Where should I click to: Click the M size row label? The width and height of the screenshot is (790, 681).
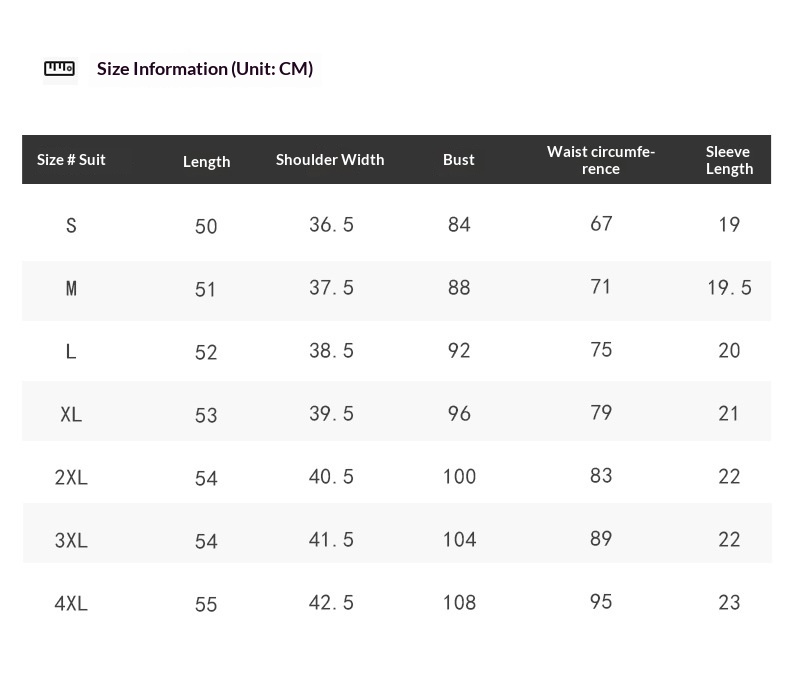pyautogui.click(x=71, y=289)
